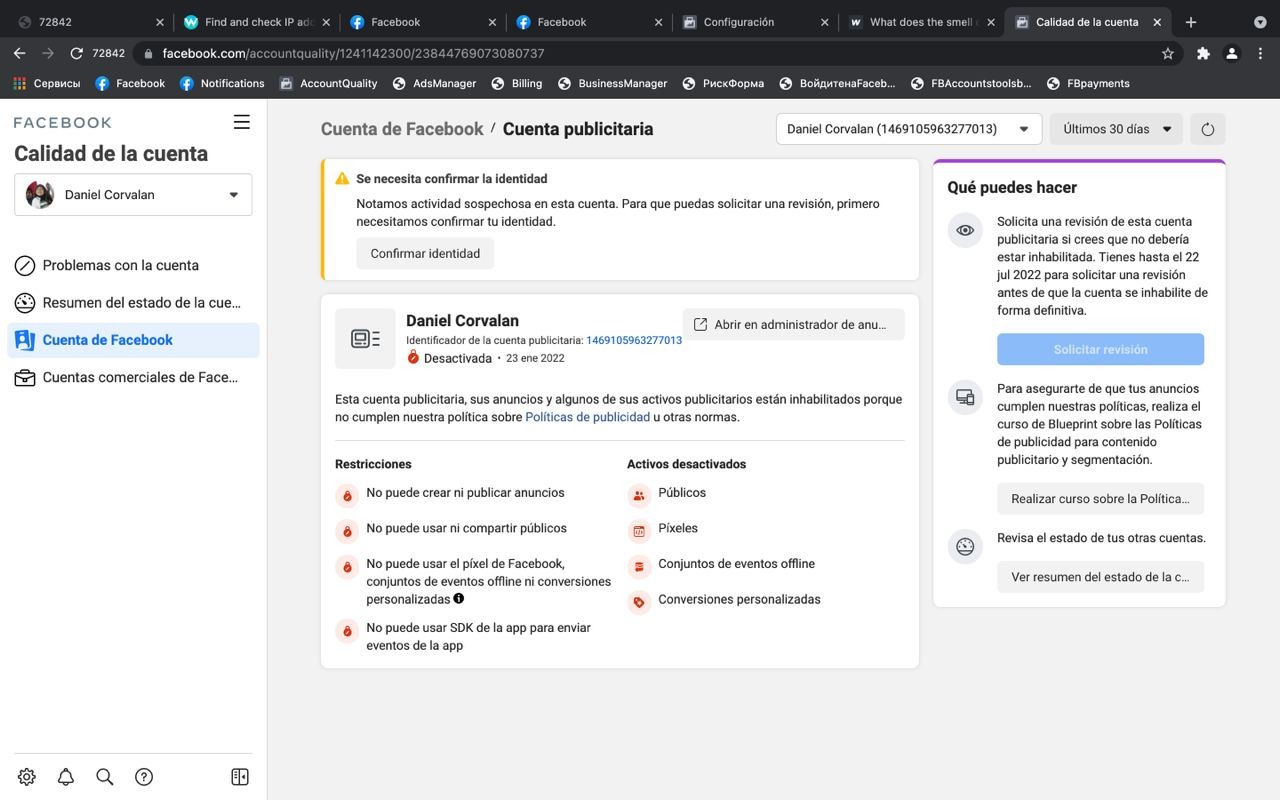Click 'No puede usar ni compartir públicos' restriction
This screenshot has width=1280, height=800.
point(466,528)
